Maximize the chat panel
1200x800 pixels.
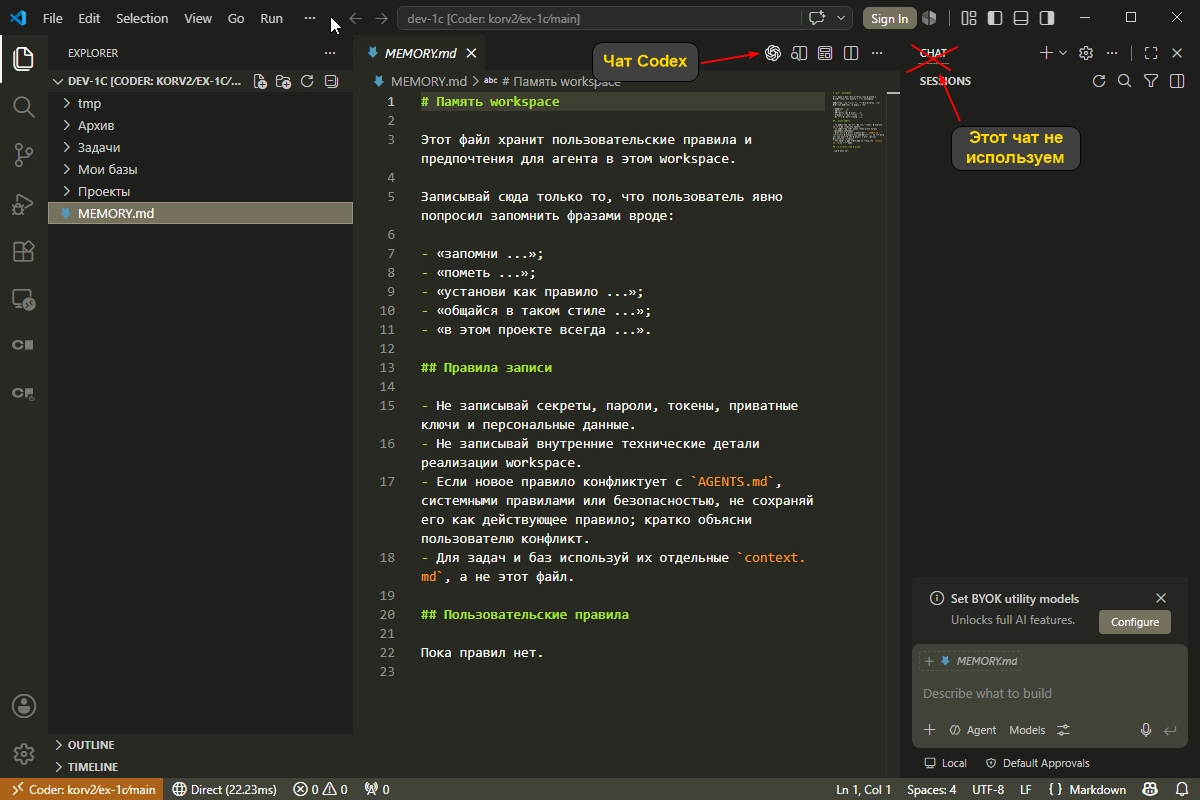pyautogui.click(x=1151, y=53)
